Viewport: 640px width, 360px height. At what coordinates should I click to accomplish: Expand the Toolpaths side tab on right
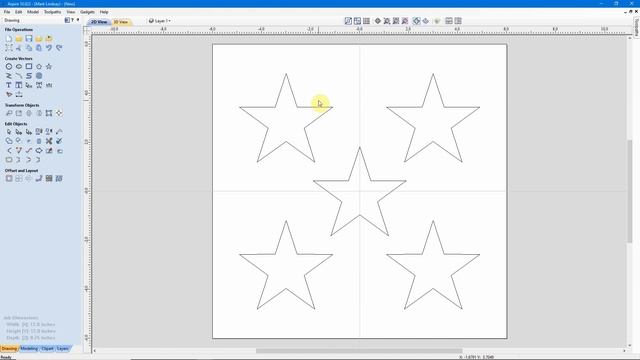tap(636, 27)
